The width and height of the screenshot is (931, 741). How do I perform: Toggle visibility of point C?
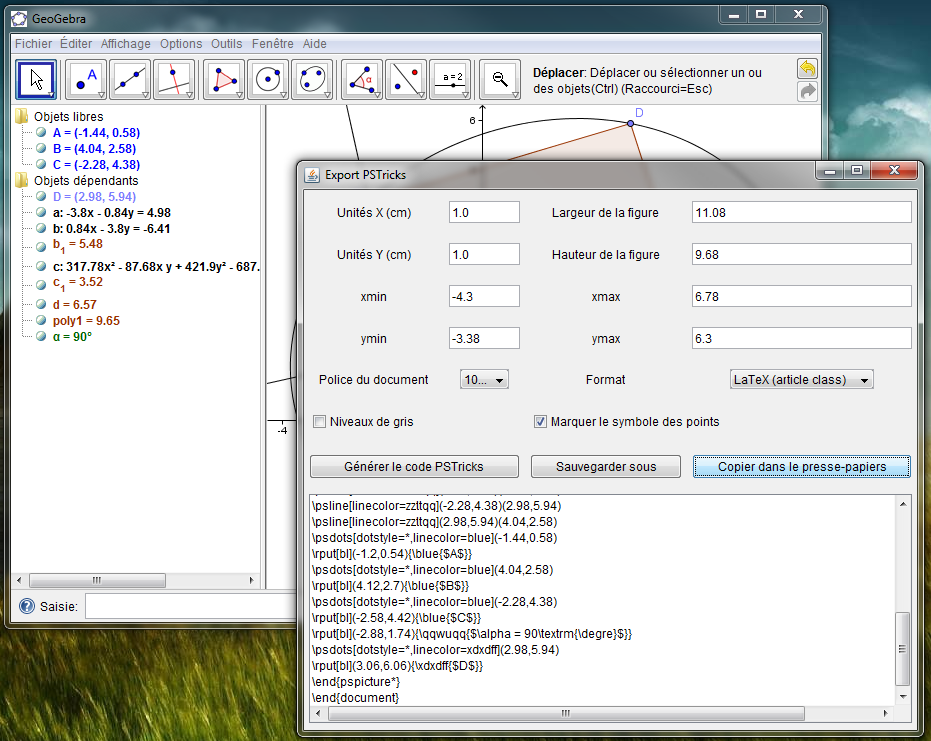coord(41,164)
